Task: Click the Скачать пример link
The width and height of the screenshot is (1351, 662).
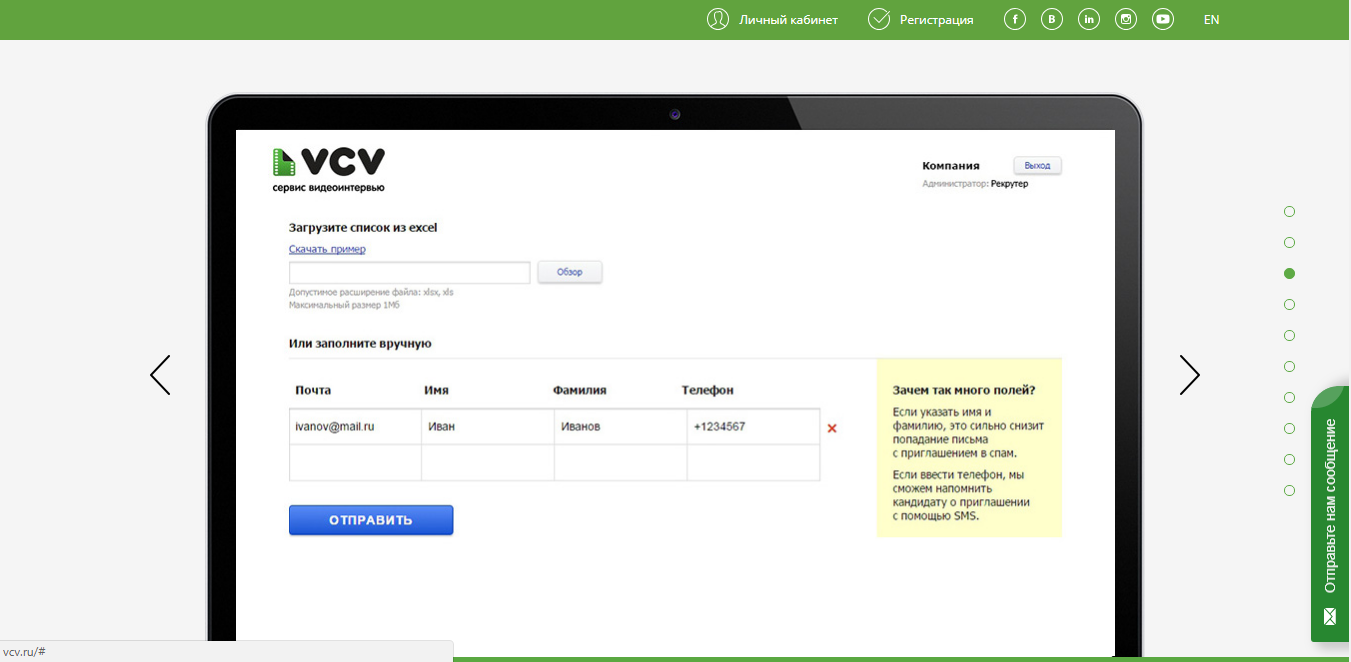Action: [x=327, y=249]
